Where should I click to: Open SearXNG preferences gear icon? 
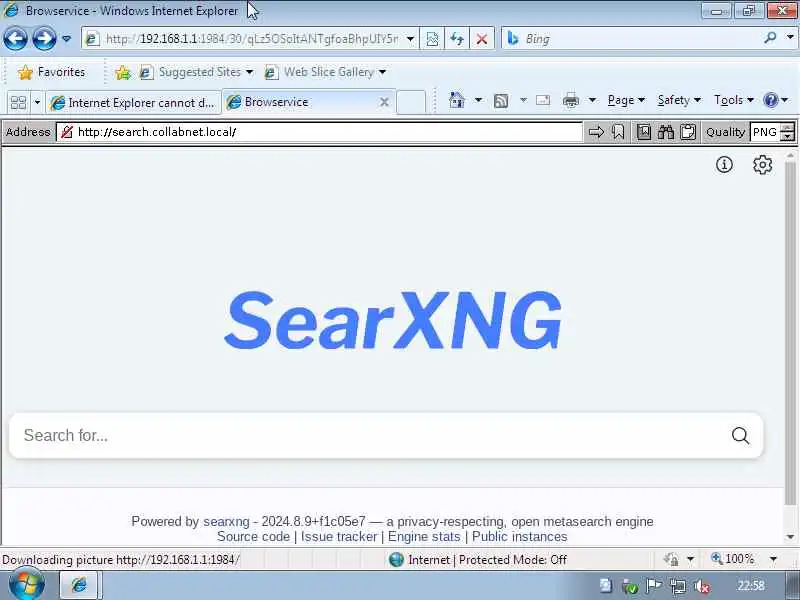pos(762,164)
